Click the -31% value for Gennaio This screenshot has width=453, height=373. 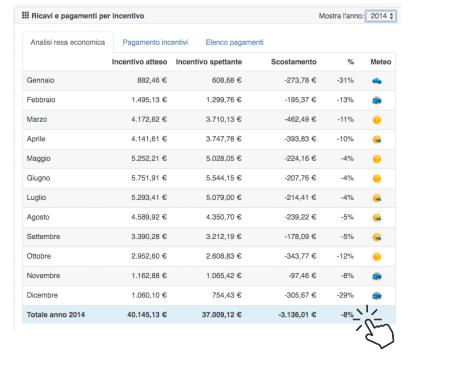(x=345, y=80)
